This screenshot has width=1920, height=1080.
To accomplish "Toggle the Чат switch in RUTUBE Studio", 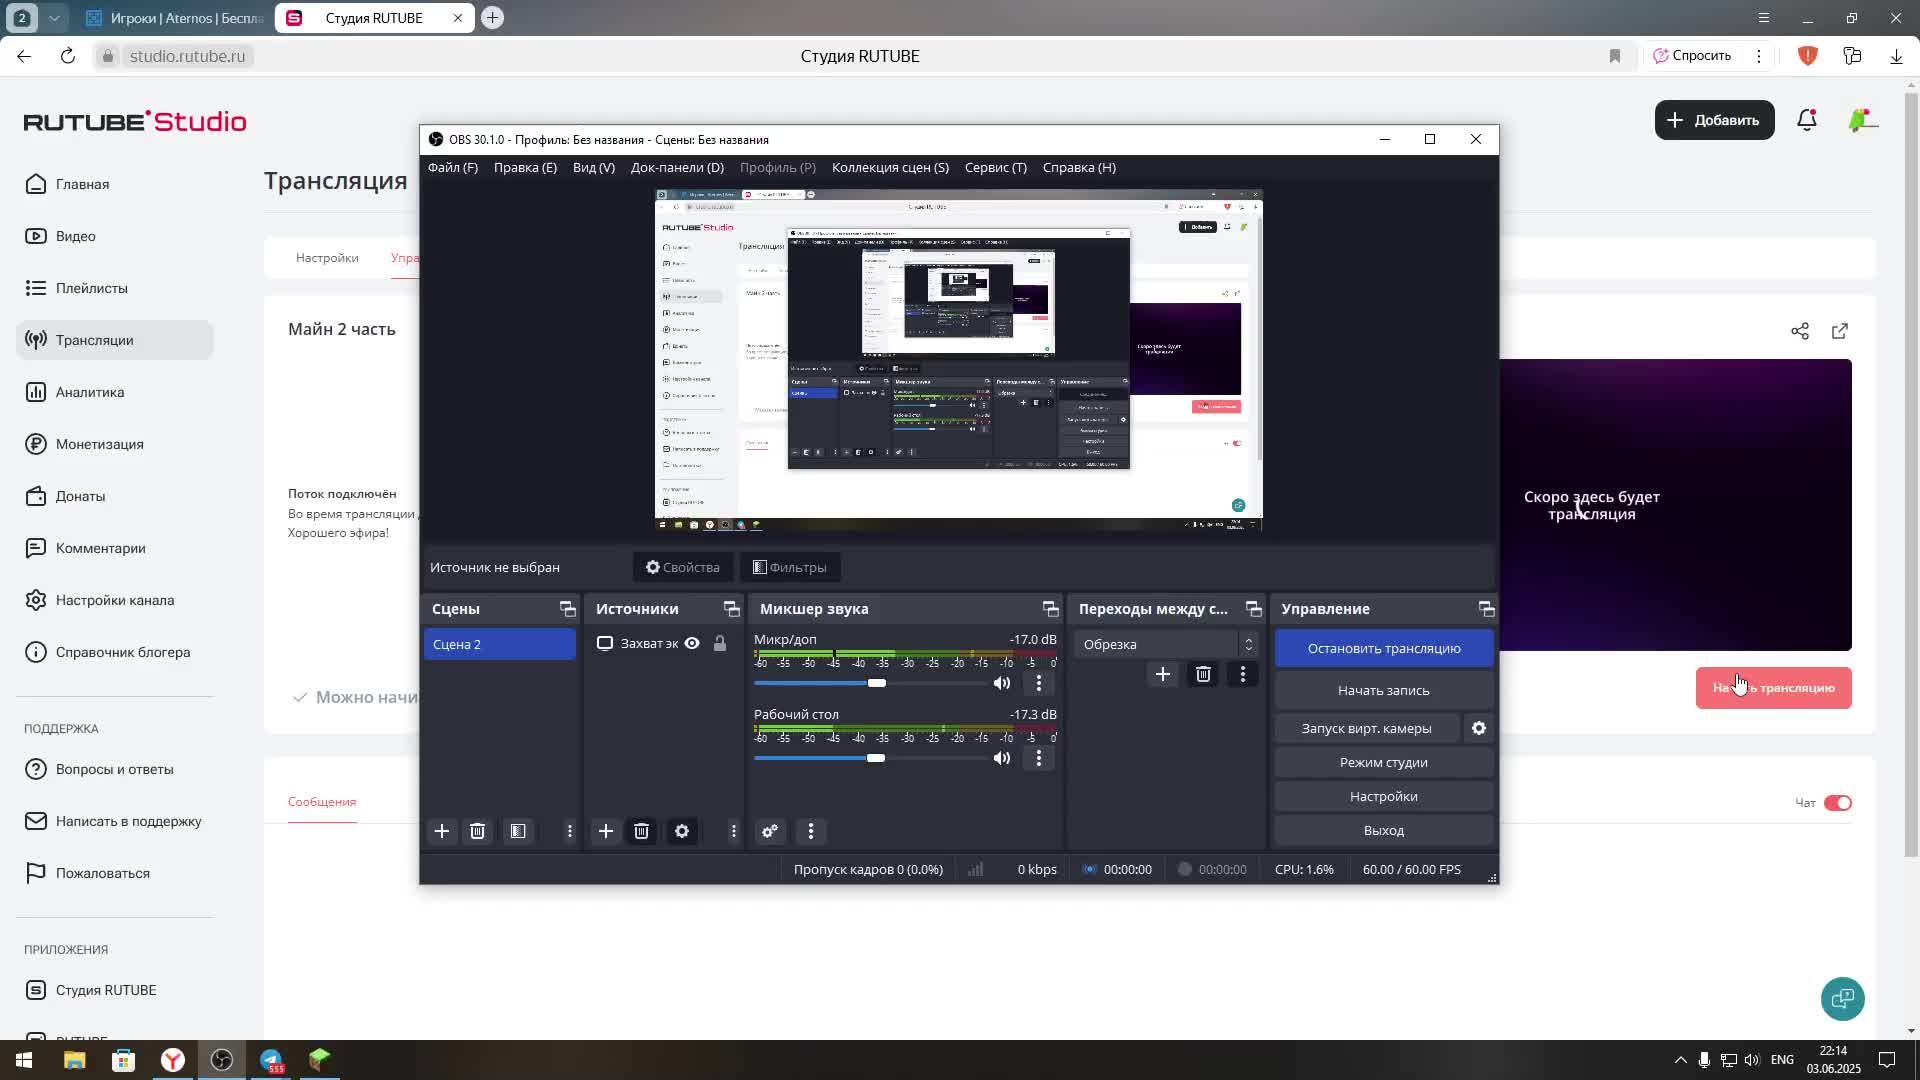I will click(1838, 803).
